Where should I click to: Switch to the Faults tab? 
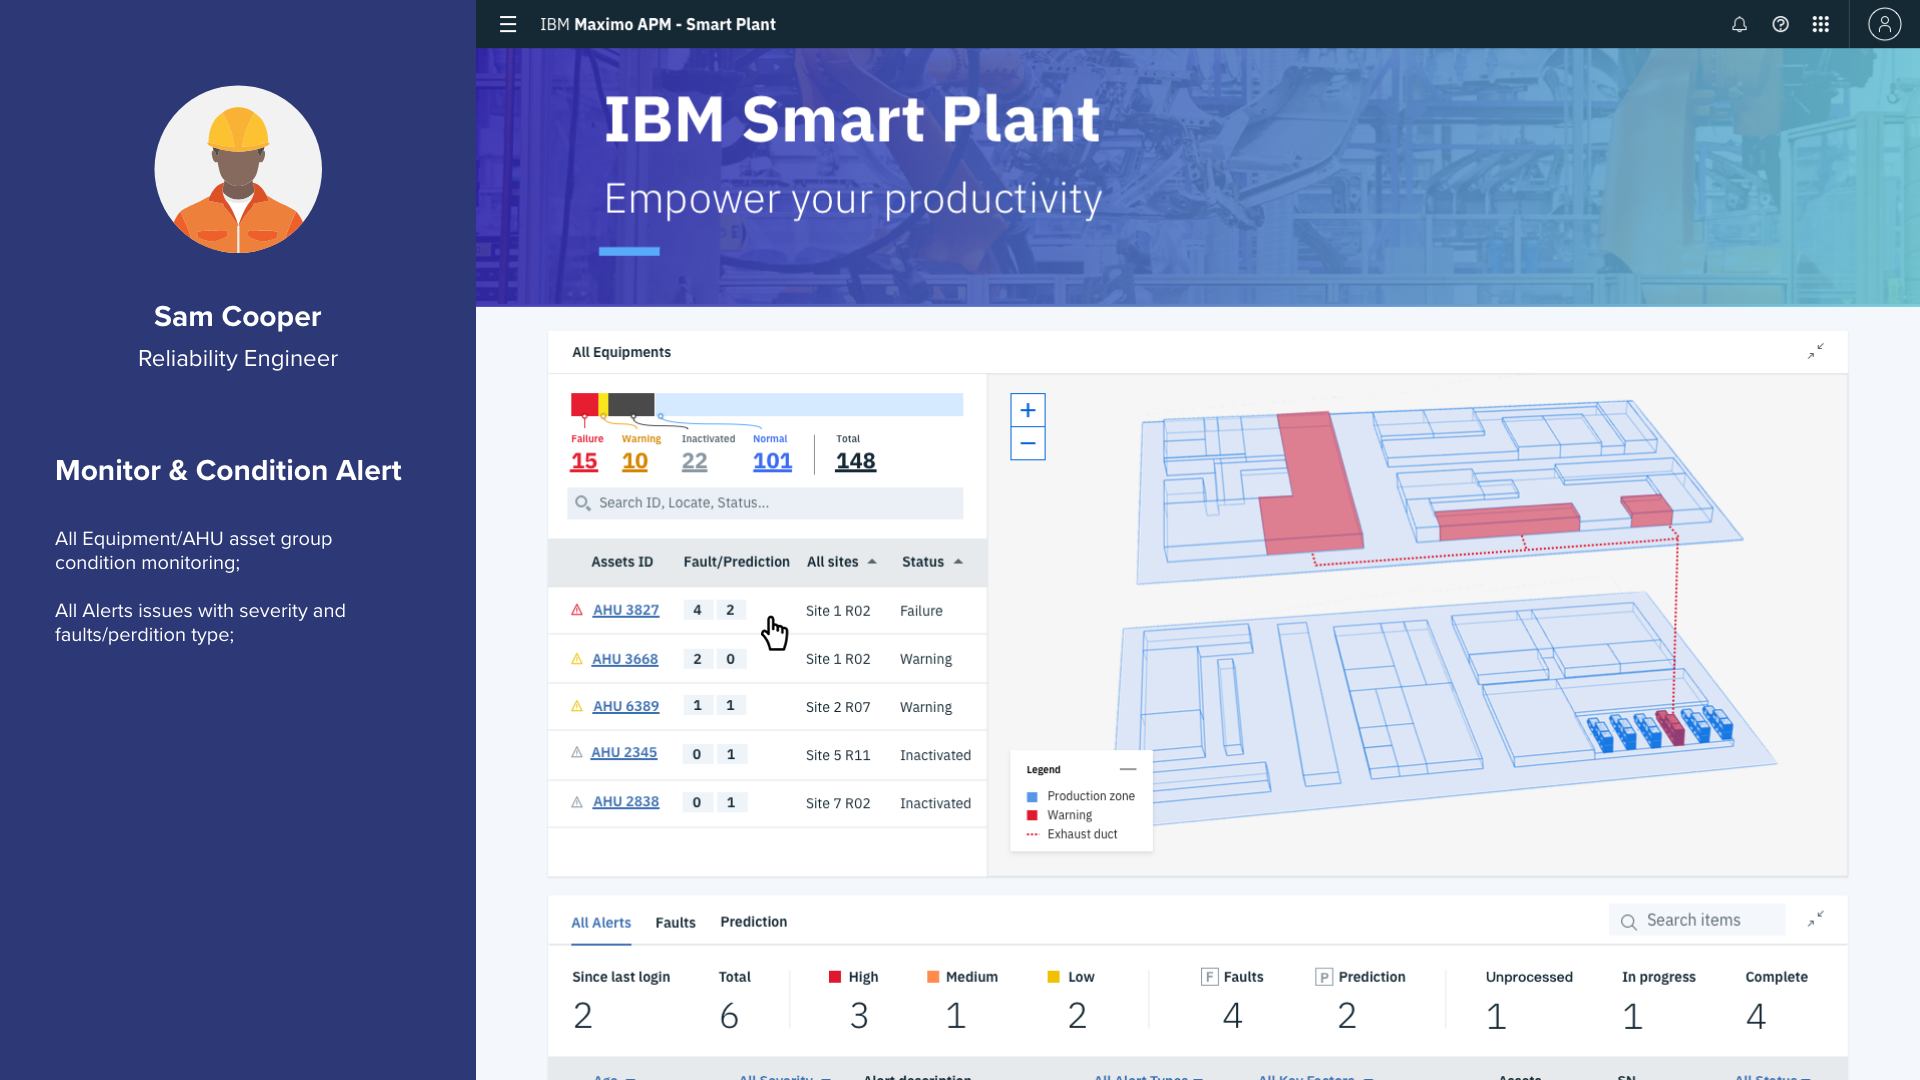click(x=675, y=922)
